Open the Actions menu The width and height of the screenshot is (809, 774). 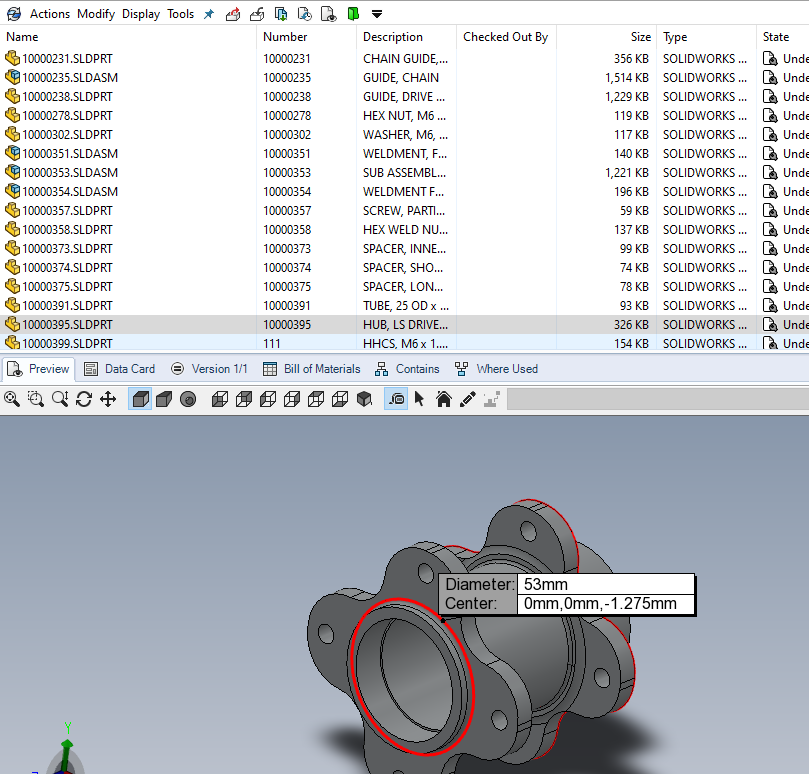click(50, 14)
